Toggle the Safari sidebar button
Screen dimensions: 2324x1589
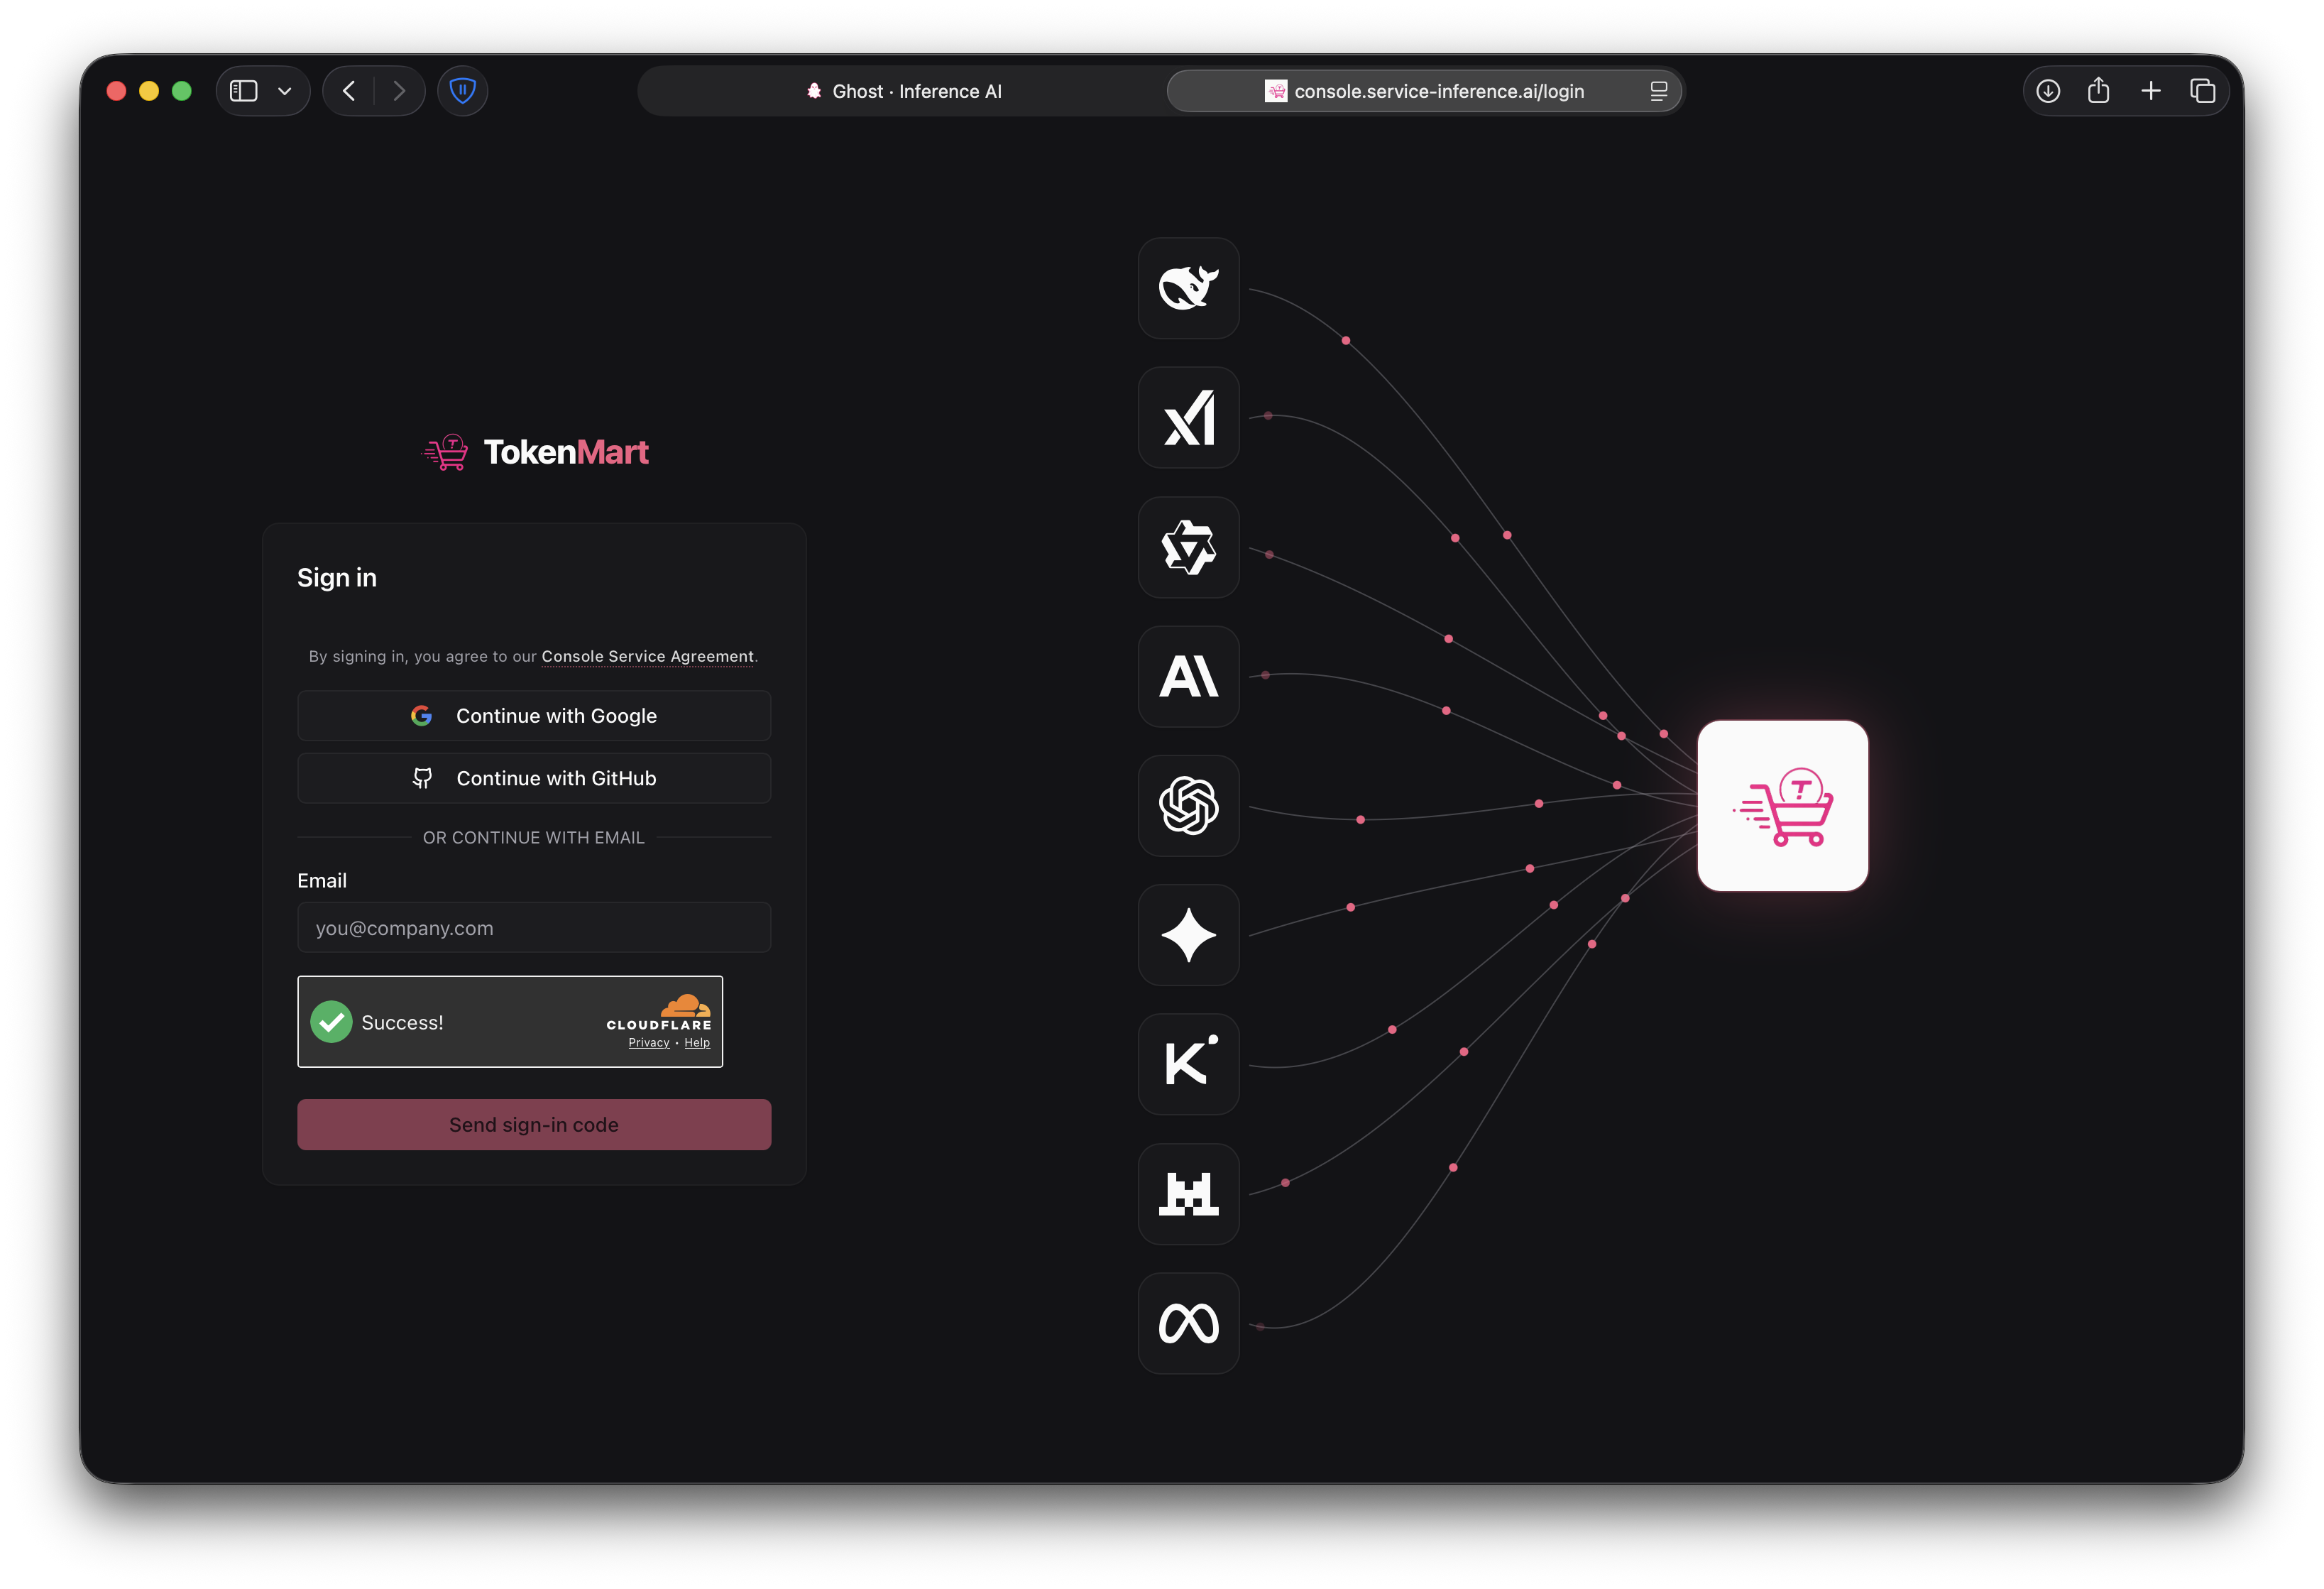[x=244, y=91]
